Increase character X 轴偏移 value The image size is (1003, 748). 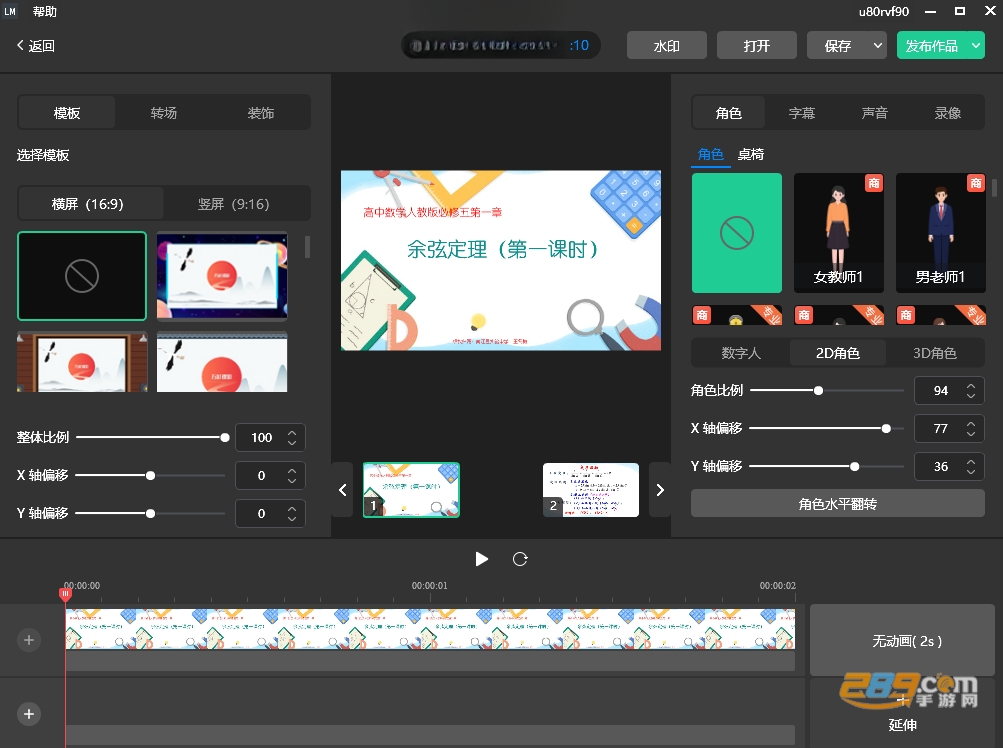[971, 424]
